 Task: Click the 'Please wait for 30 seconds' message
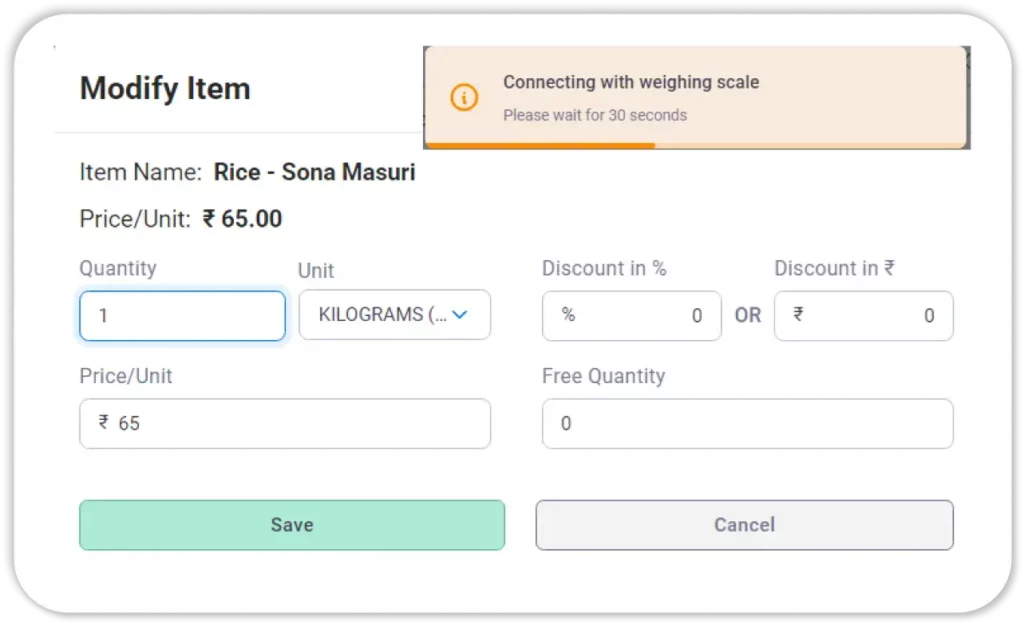(x=595, y=115)
